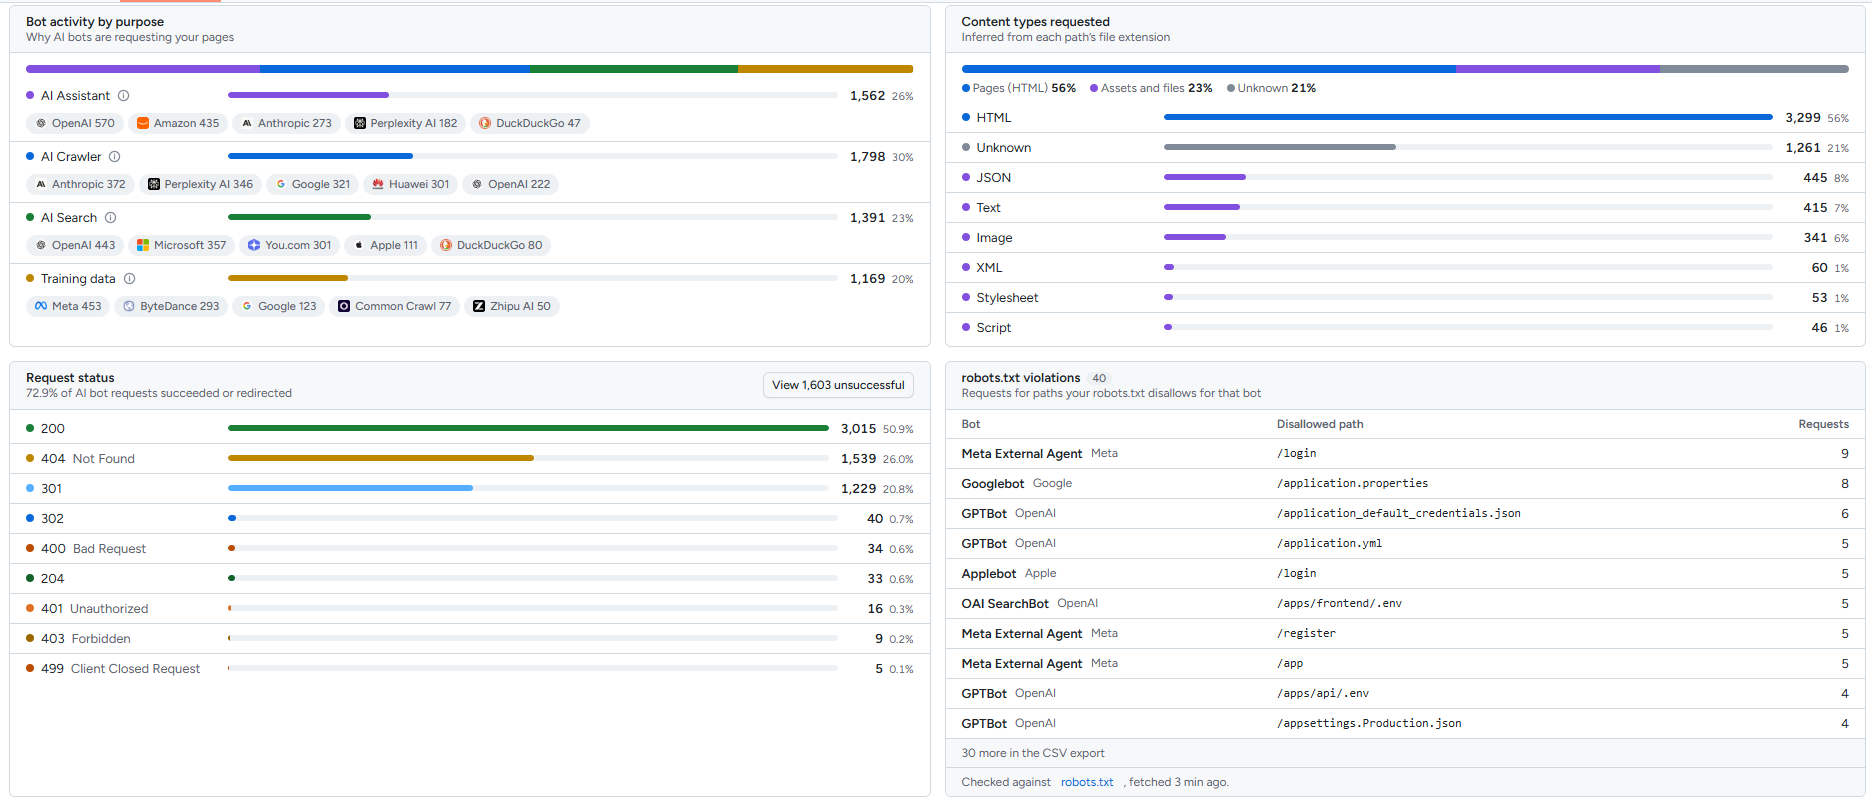This screenshot has height=800, width=1872.
Task: Click the info icon next to Training data
Action: pos(129,279)
